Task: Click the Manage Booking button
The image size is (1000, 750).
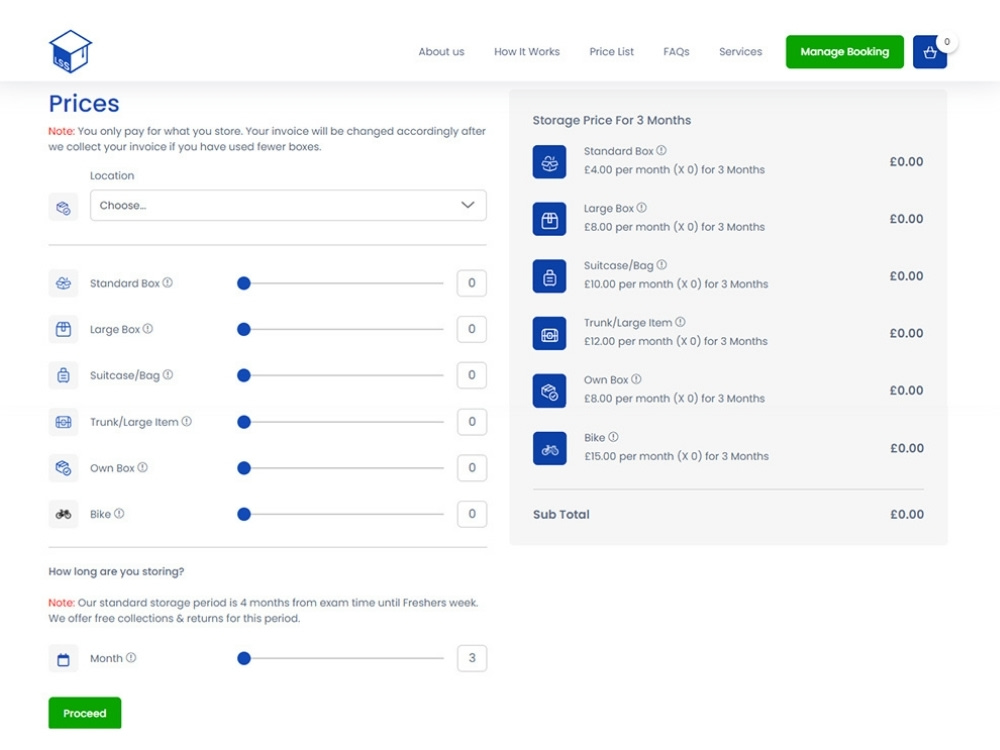Action: tap(844, 52)
